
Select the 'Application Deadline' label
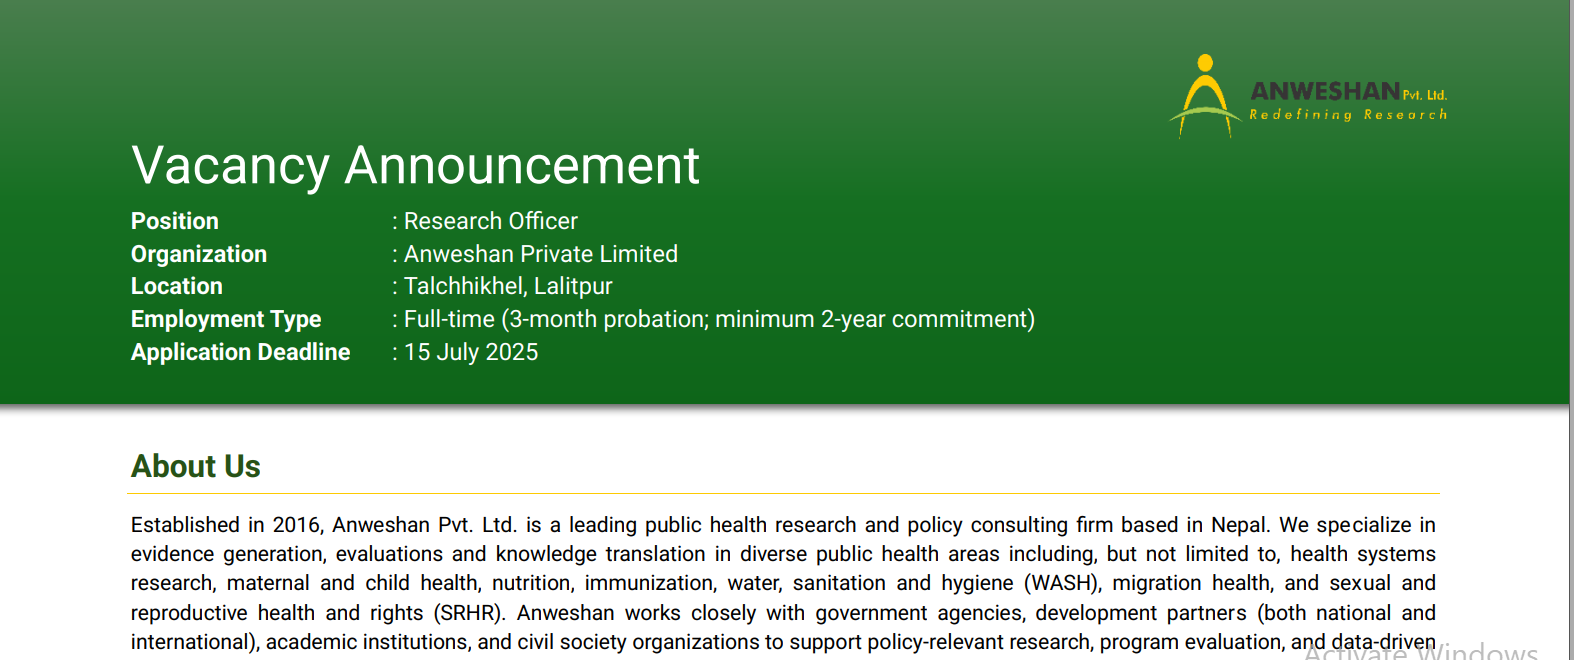(241, 352)
